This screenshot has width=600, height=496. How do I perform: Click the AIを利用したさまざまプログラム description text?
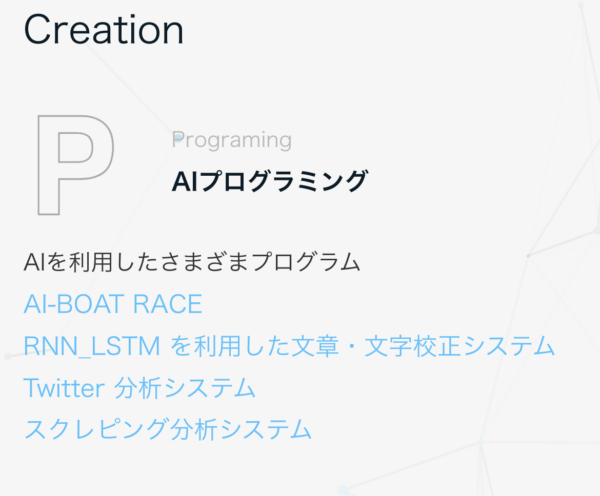coord(192,262)
